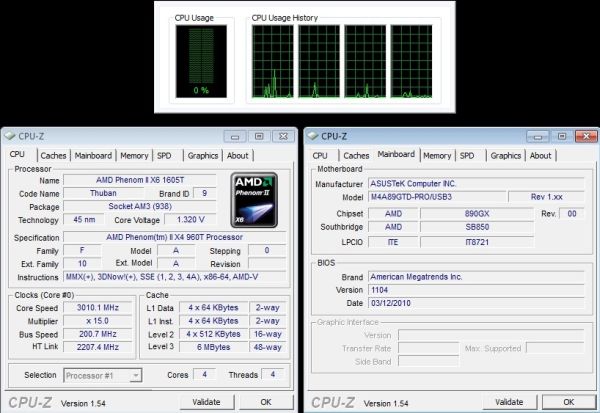Click the Bus Speed value 200.7 MHz
Viewport: 600px width, 413px height.
point(98,334)
